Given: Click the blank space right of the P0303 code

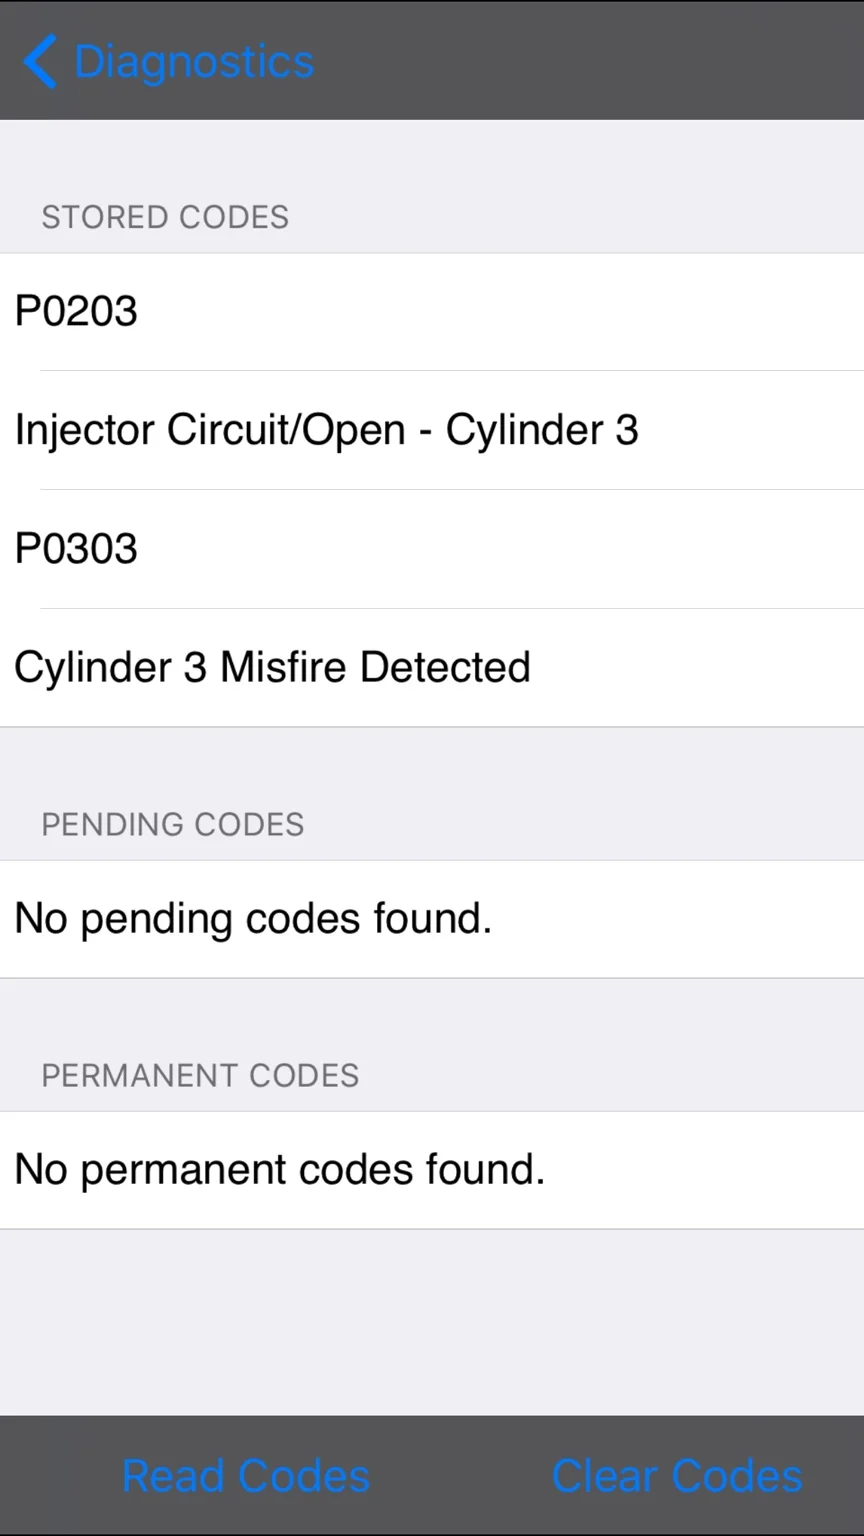Looking at the screenshot, I should (500, 549).
